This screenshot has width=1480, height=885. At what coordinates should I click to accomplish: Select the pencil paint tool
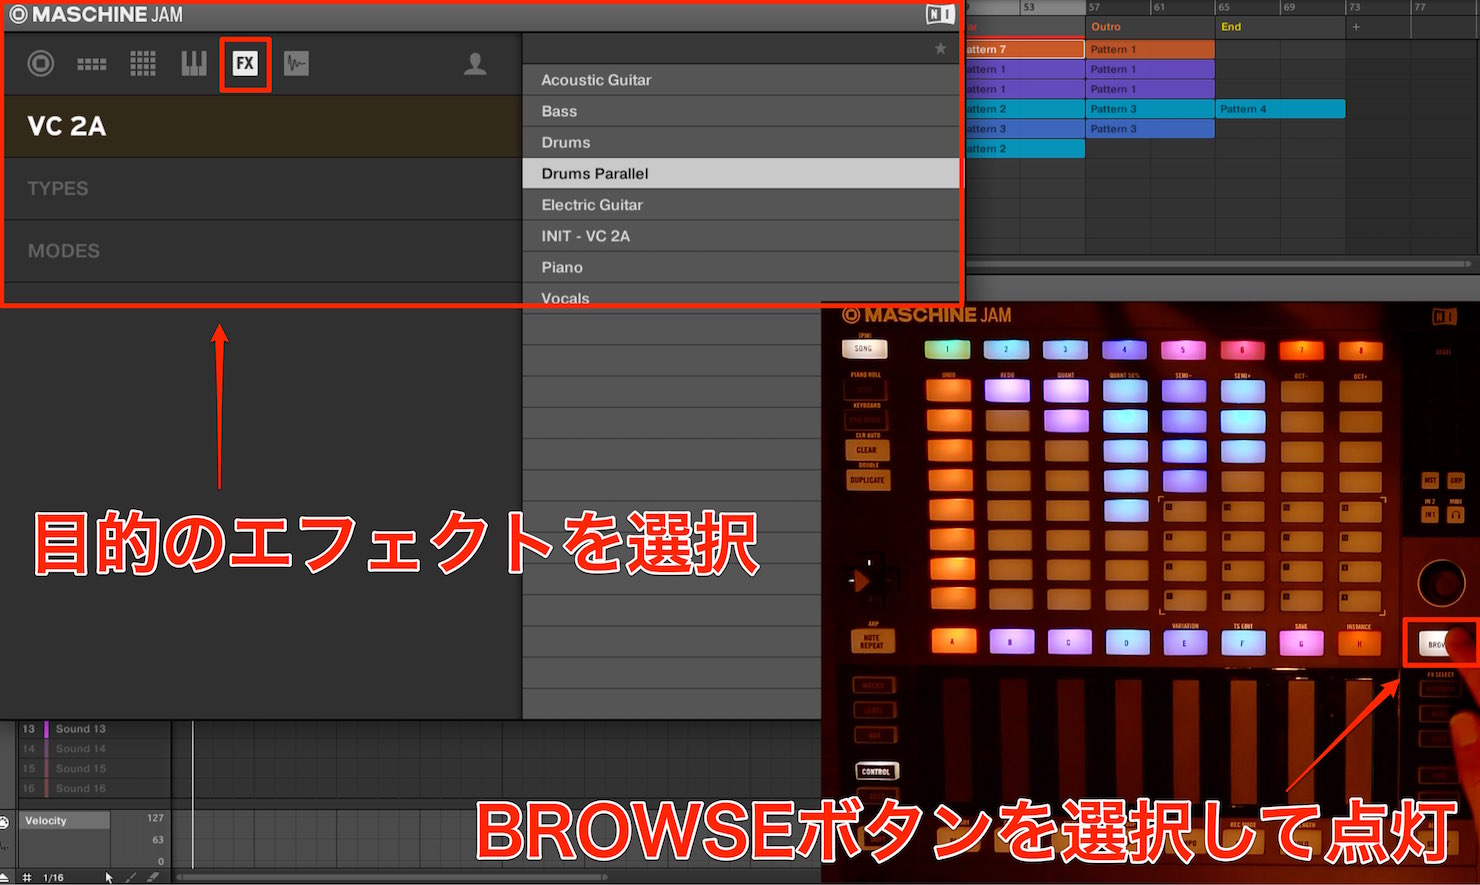(x=131, y=877)
